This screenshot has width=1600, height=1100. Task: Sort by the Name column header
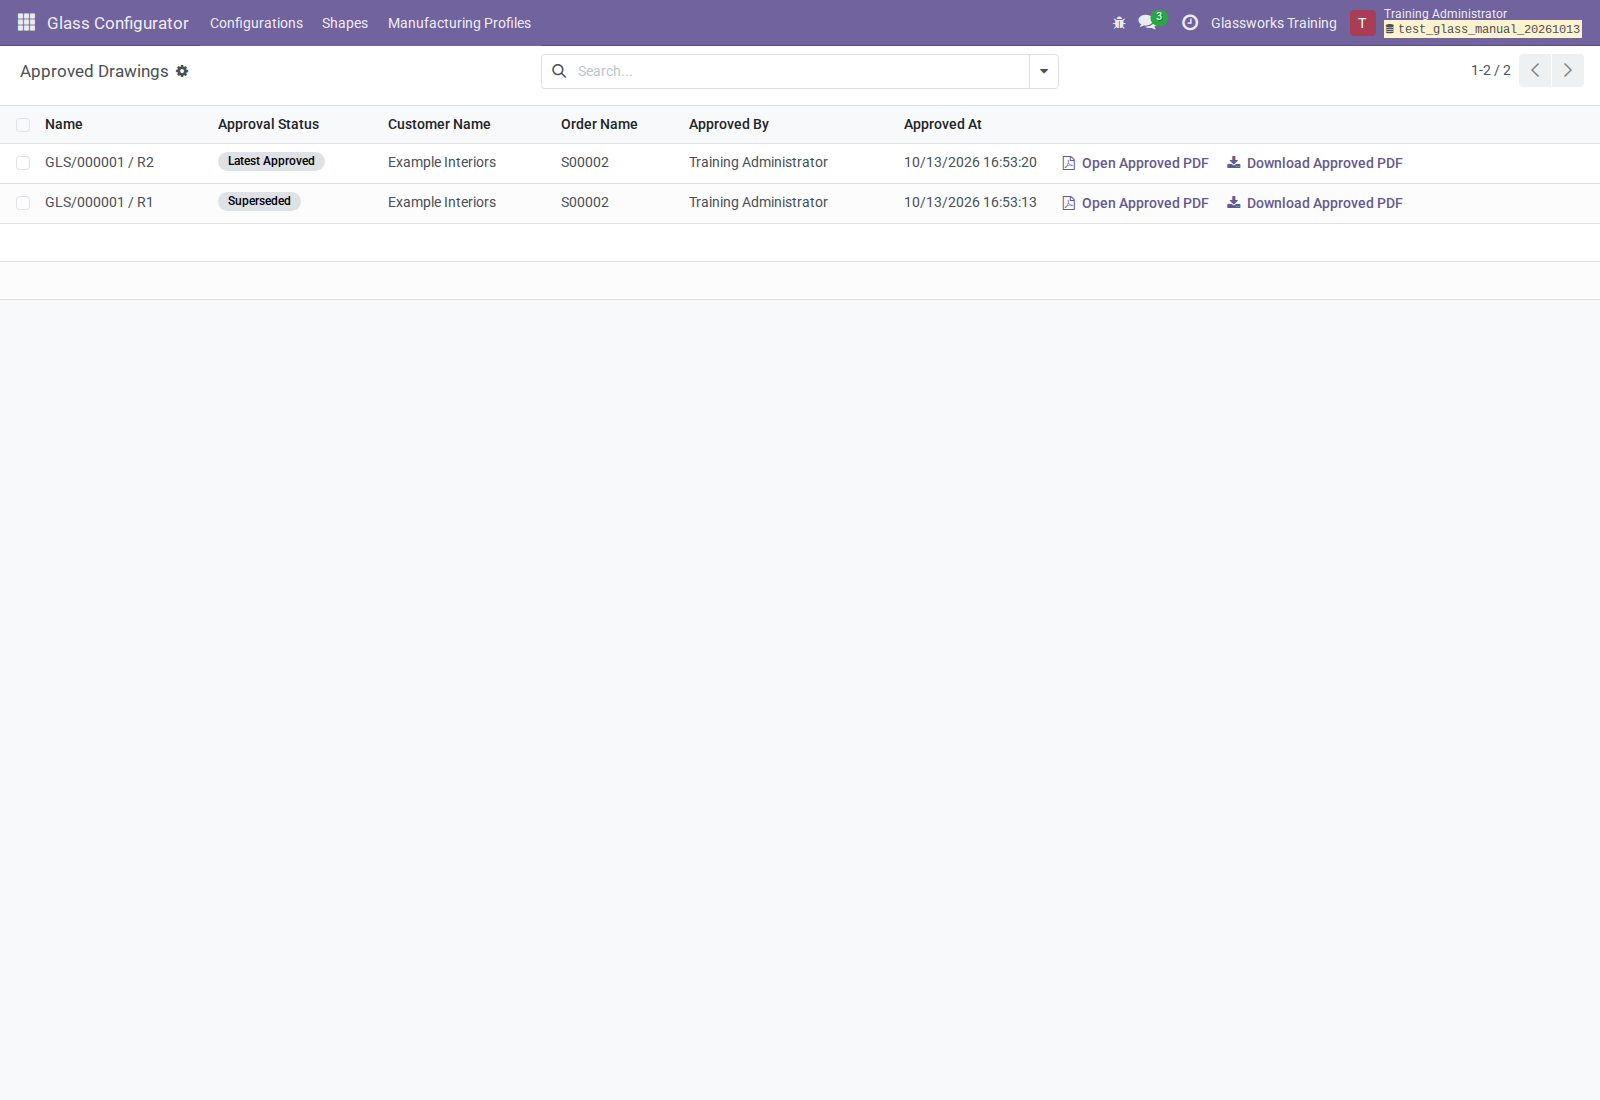pos(64,124)
